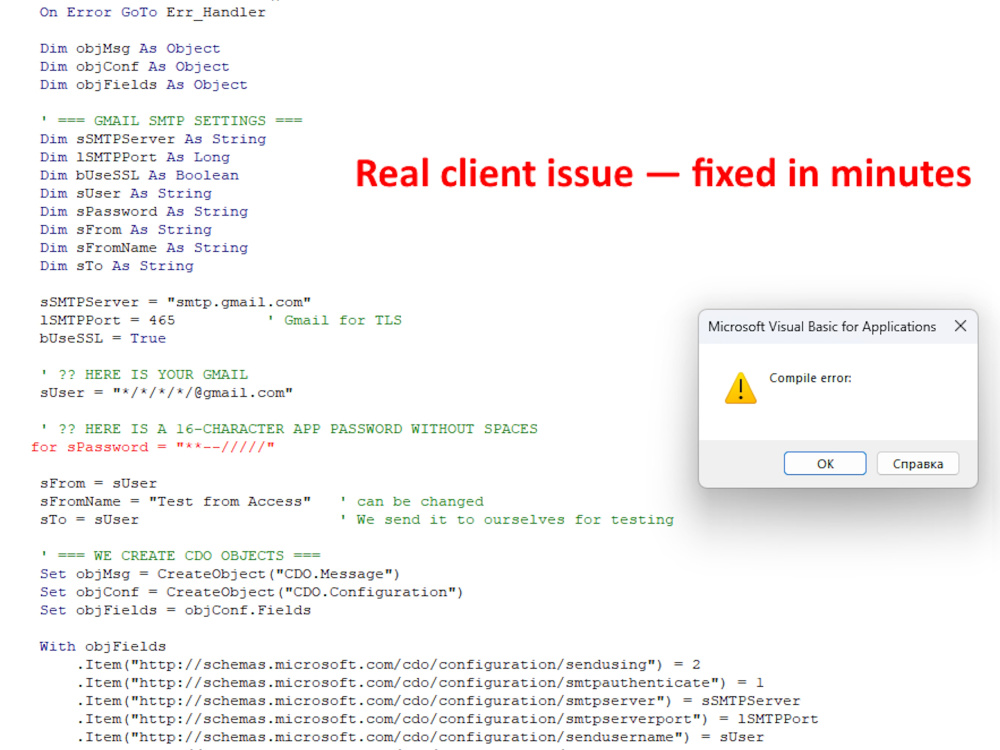
Task: Click the .Item line ending with sendusing
Action: click(x=388, y=665)
